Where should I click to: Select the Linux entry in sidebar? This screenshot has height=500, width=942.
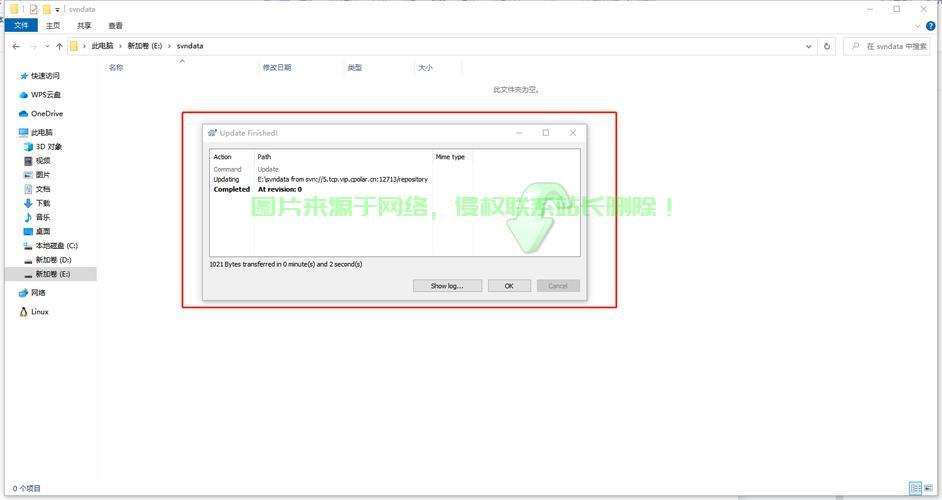click(x=39, y=312)
